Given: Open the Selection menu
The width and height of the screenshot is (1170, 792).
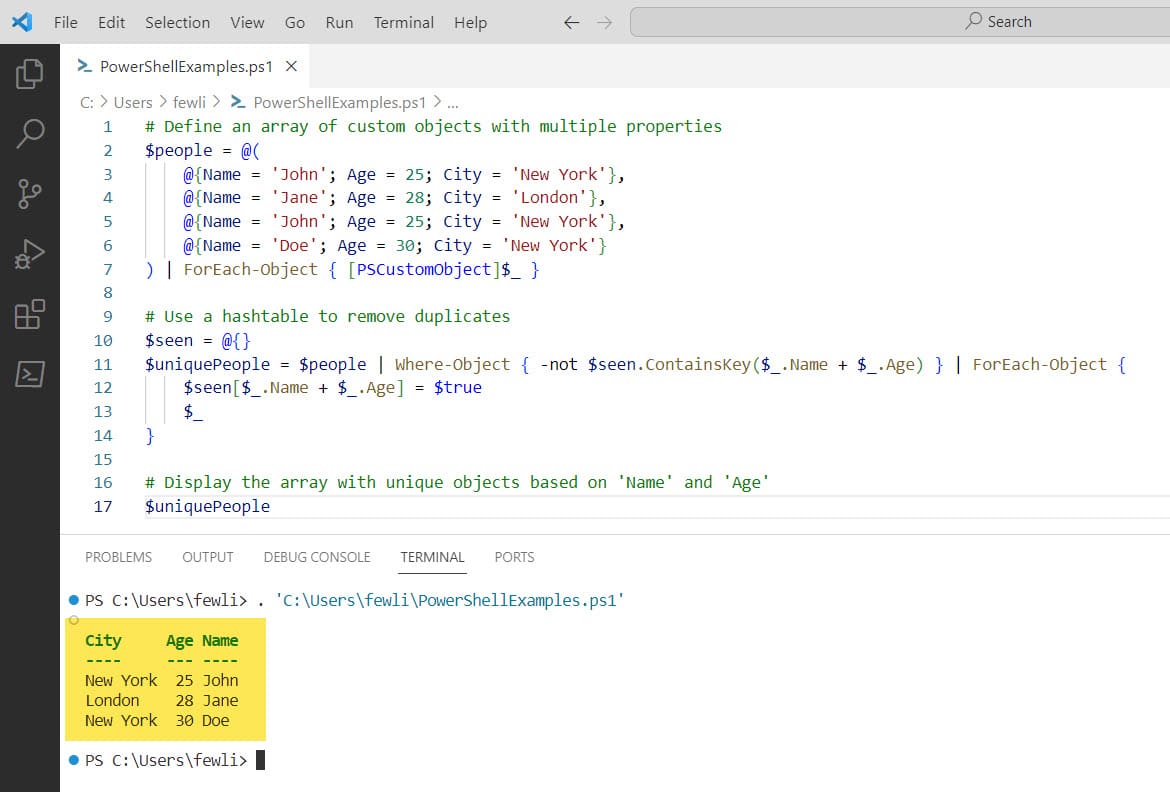Looking at the screenshot, I should [x=178, y=22].
